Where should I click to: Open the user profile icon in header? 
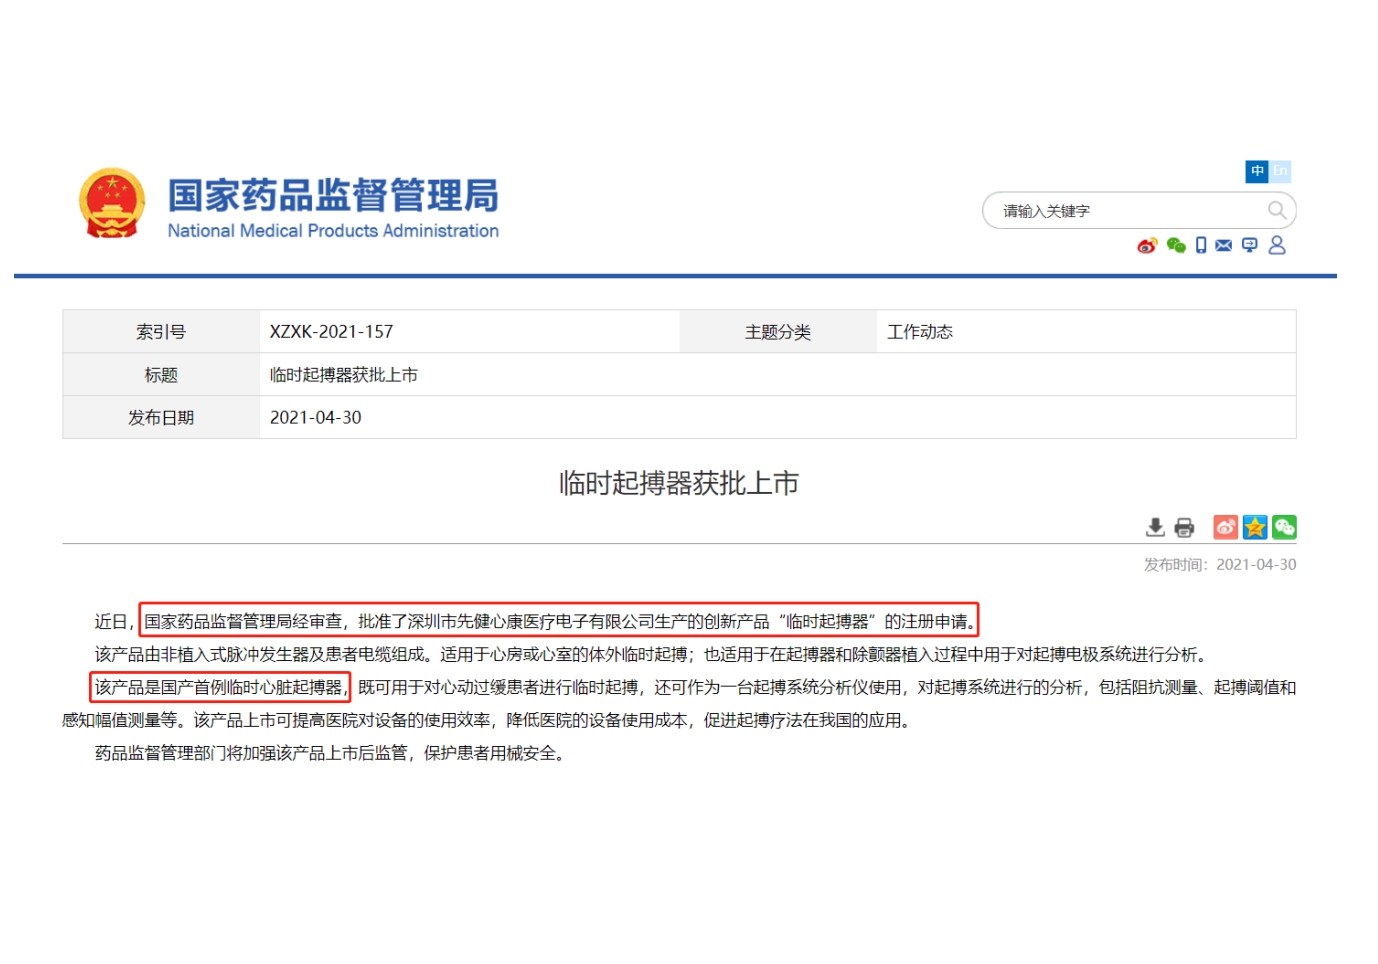(x=1277, y=246)
